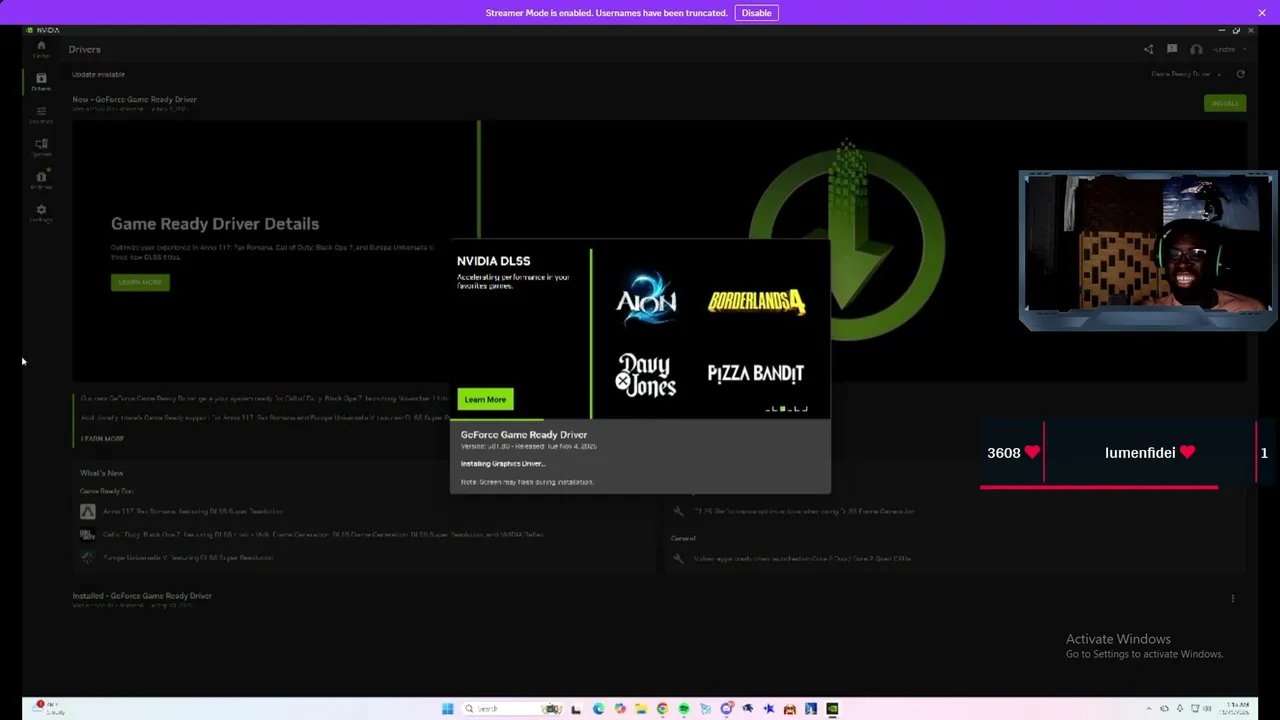
Task: Click the green INSTALL button
Action: pyautogui.click(x=1225, y=103)
